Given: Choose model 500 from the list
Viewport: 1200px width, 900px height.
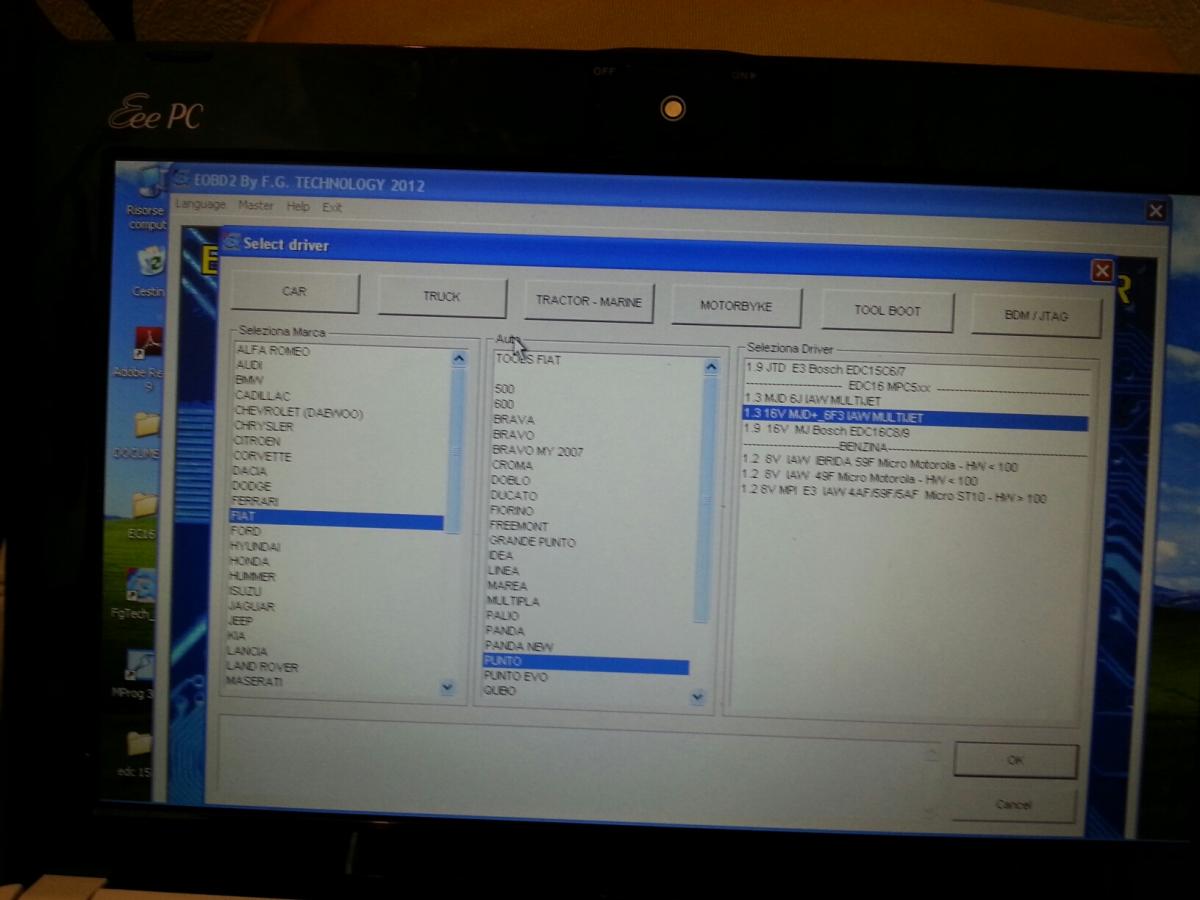Looking at the screenshot, I should coord(504,388).
